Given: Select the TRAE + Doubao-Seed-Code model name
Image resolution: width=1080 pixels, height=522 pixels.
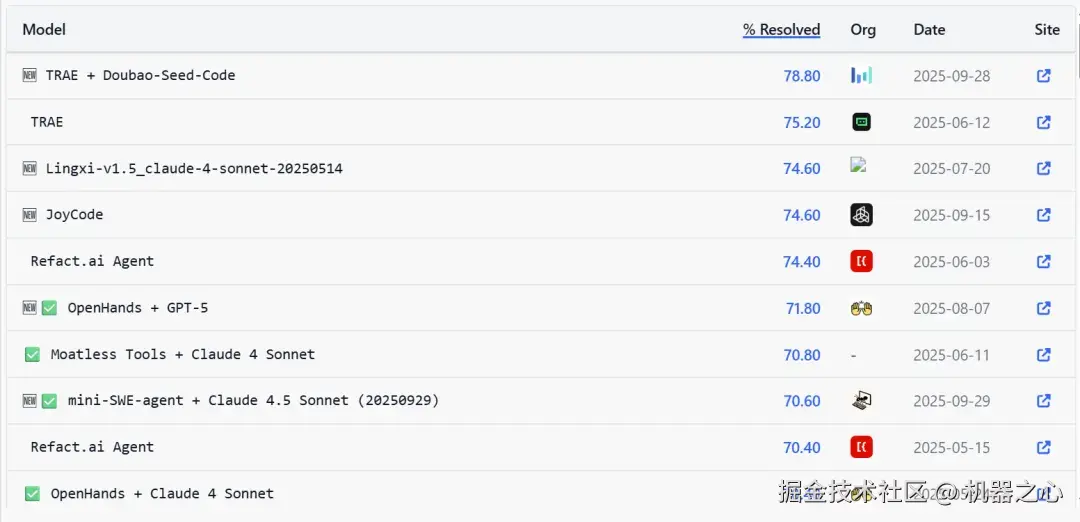Looking at the screenshot, I should [141, 75].
